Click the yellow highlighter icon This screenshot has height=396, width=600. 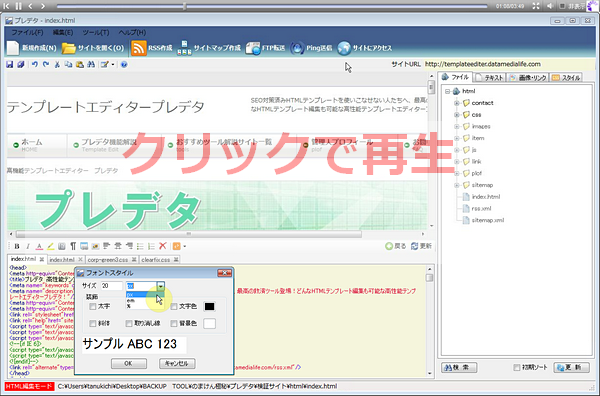point(50,246)
